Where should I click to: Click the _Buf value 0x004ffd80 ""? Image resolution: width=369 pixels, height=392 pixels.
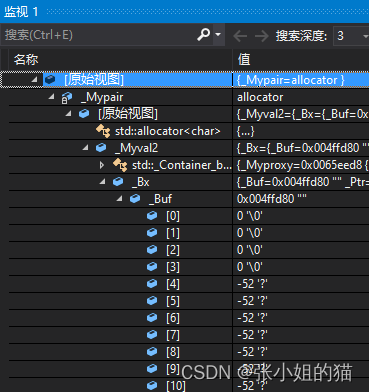(x=272, y=199)
